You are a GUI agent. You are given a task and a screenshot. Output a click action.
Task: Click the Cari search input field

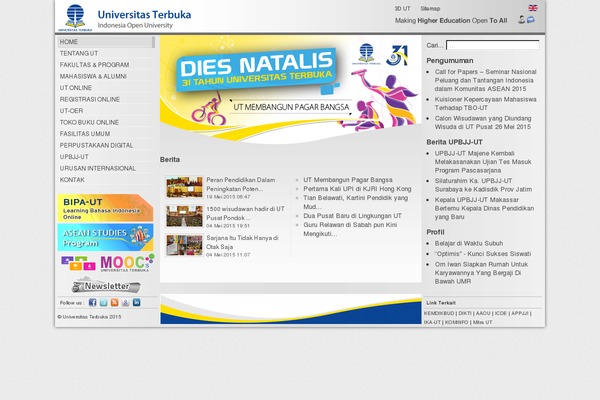click(x=492, y=45)
